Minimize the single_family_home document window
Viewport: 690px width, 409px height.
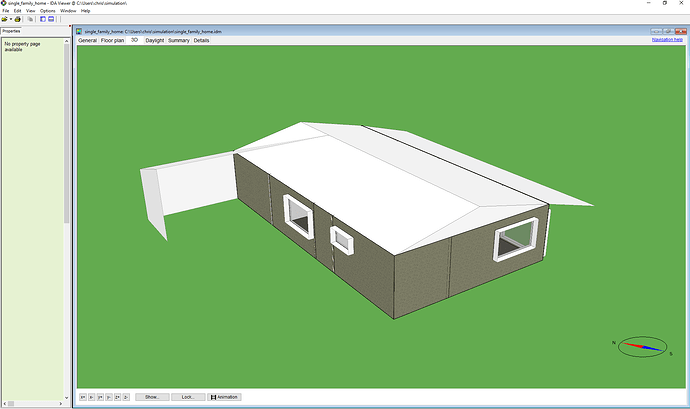pos(656,31)
